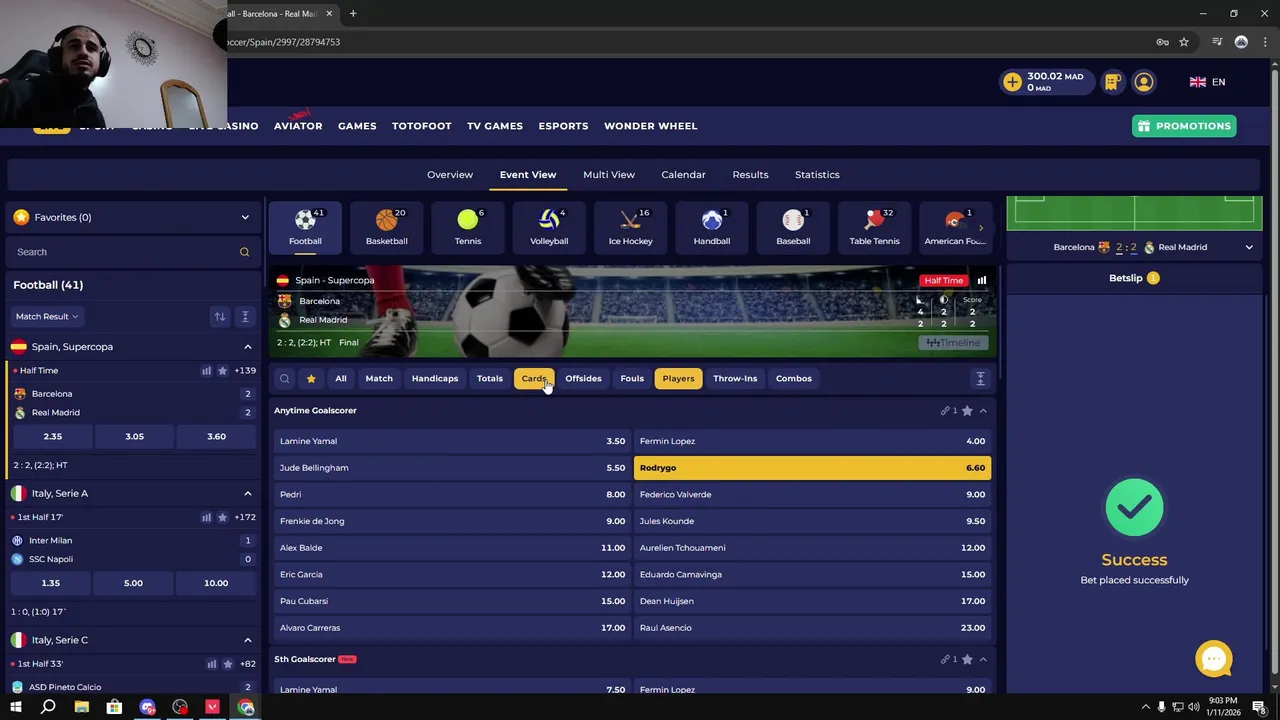Filter markets by Throw-Ins
This screenshot has width=1280, height=720.
click(x=735, y=379)
